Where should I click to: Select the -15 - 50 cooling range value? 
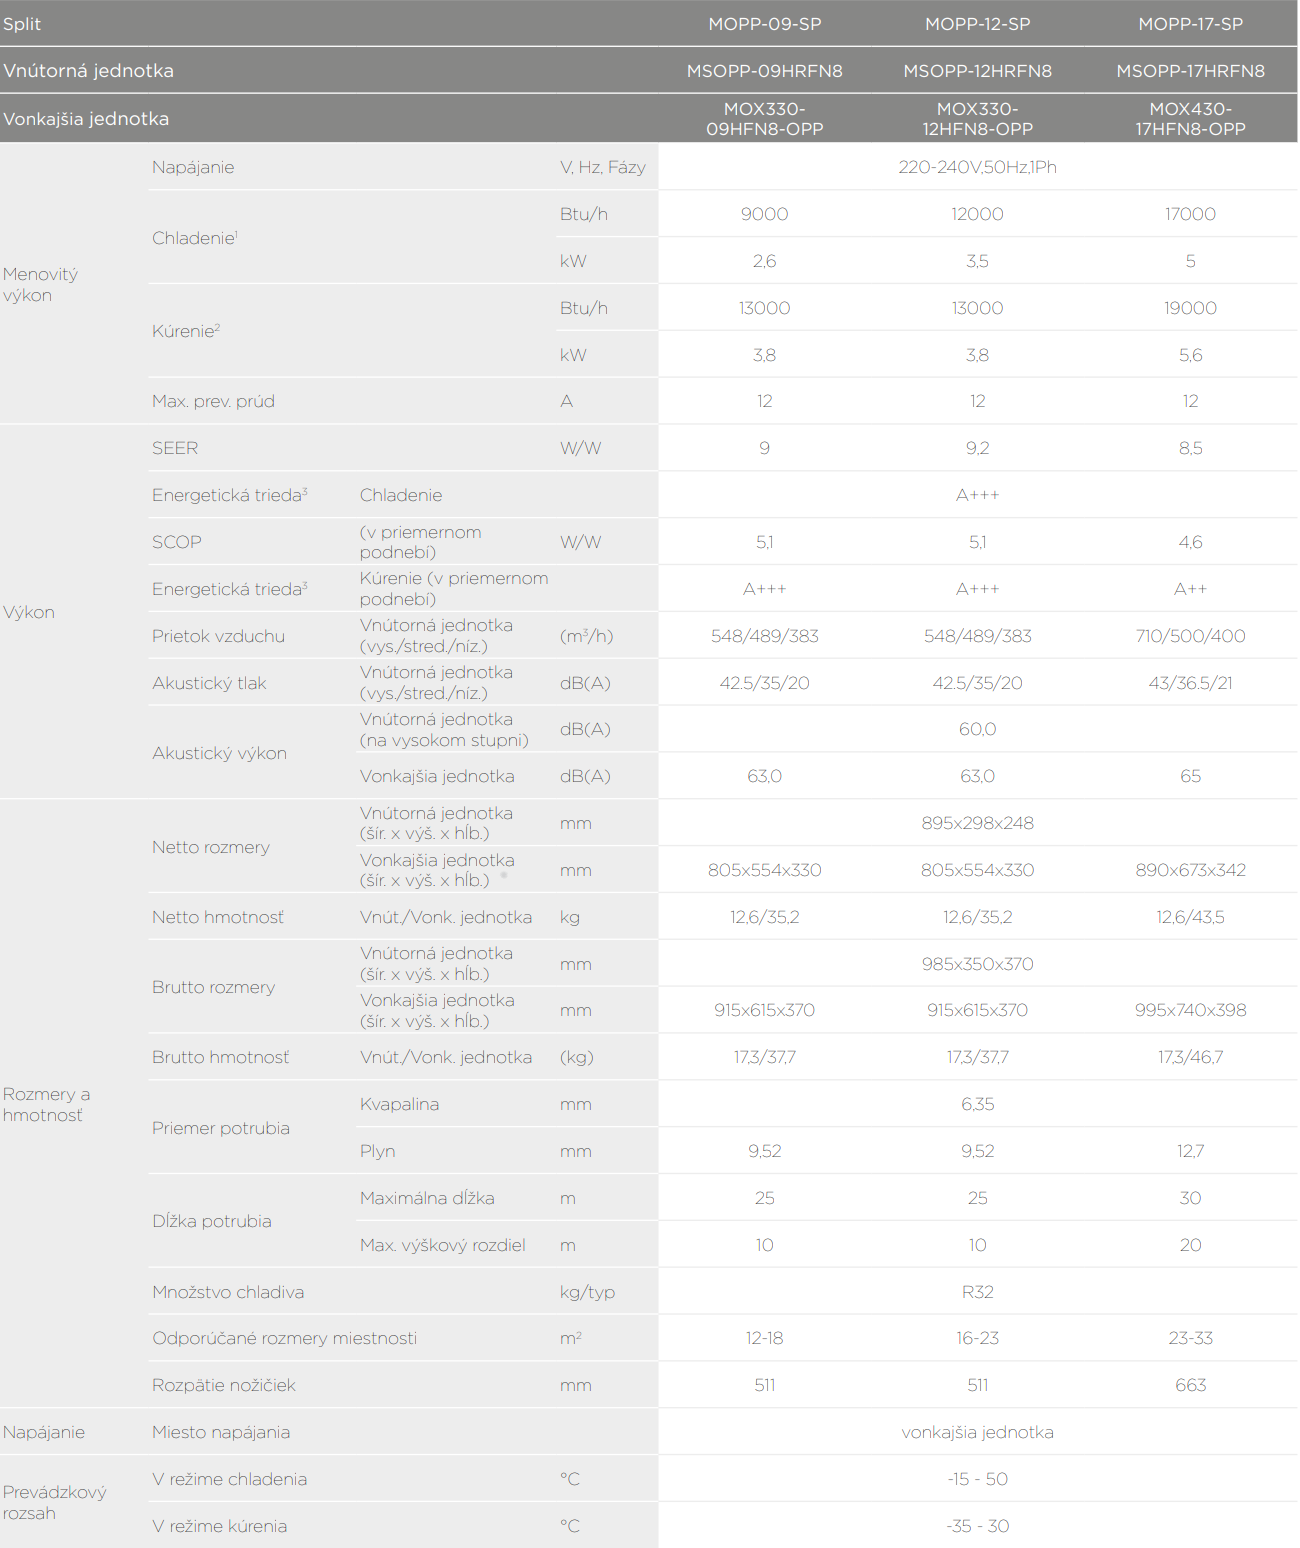pos(977,1479)
